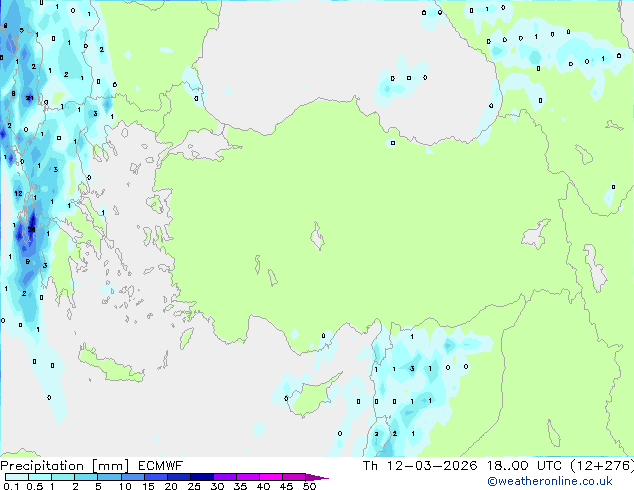Click the weatheronline.co.uk copyright watermark
The height and width of the screenshot is (490, 634).
(x=564, y=482)
